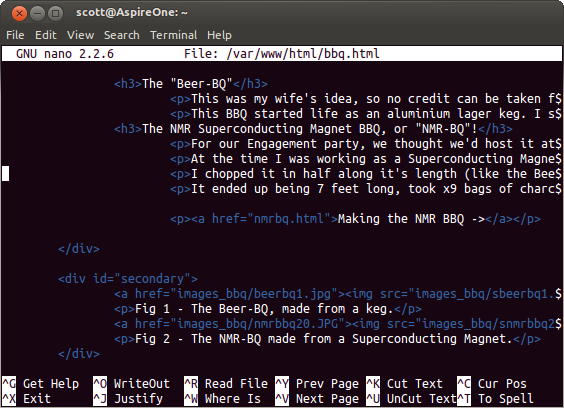The image size is (564, 408).
Task: Click the Fig 2 NMR-BQ caption line
Action: tap(327, 339)
